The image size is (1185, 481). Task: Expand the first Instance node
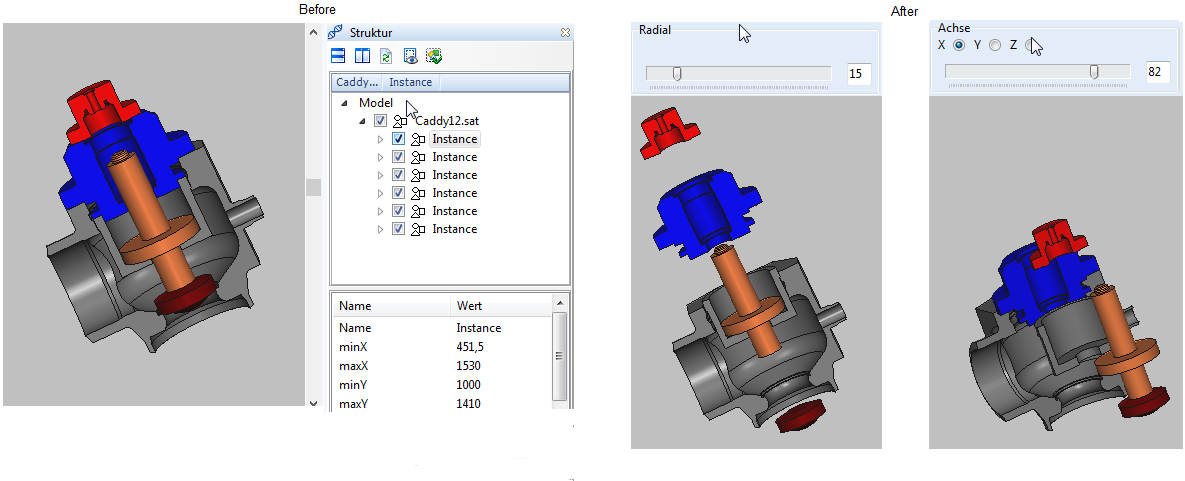coord(380,139)
